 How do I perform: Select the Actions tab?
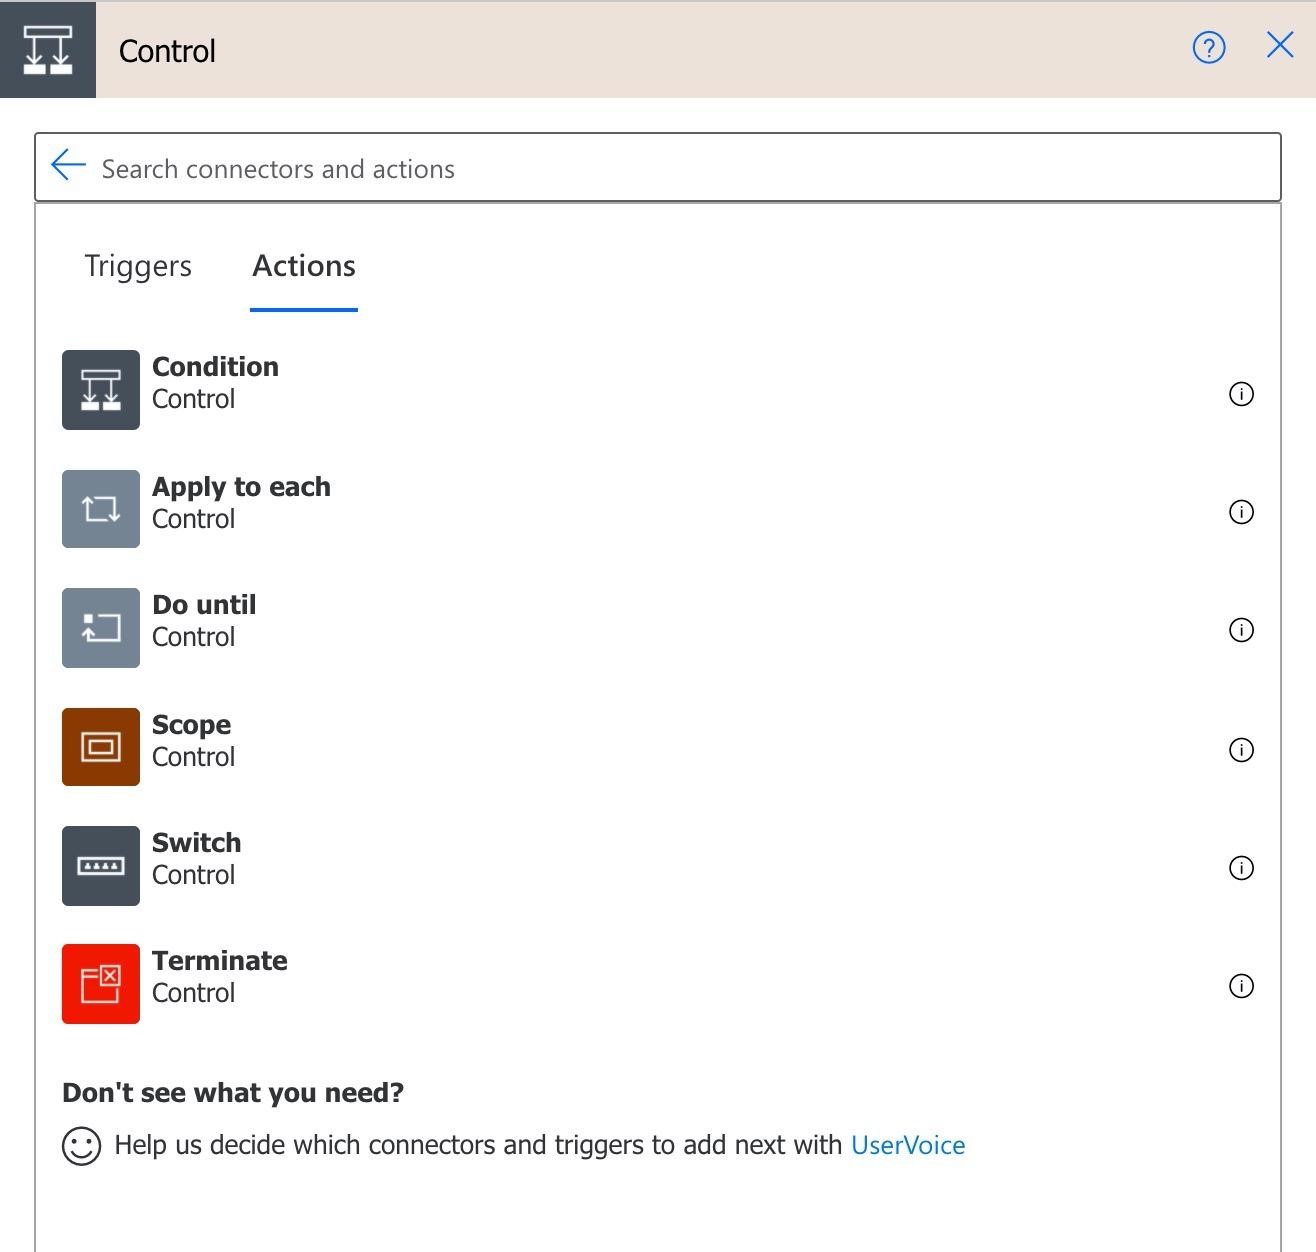pyautogui.click(x=304, y=266)
